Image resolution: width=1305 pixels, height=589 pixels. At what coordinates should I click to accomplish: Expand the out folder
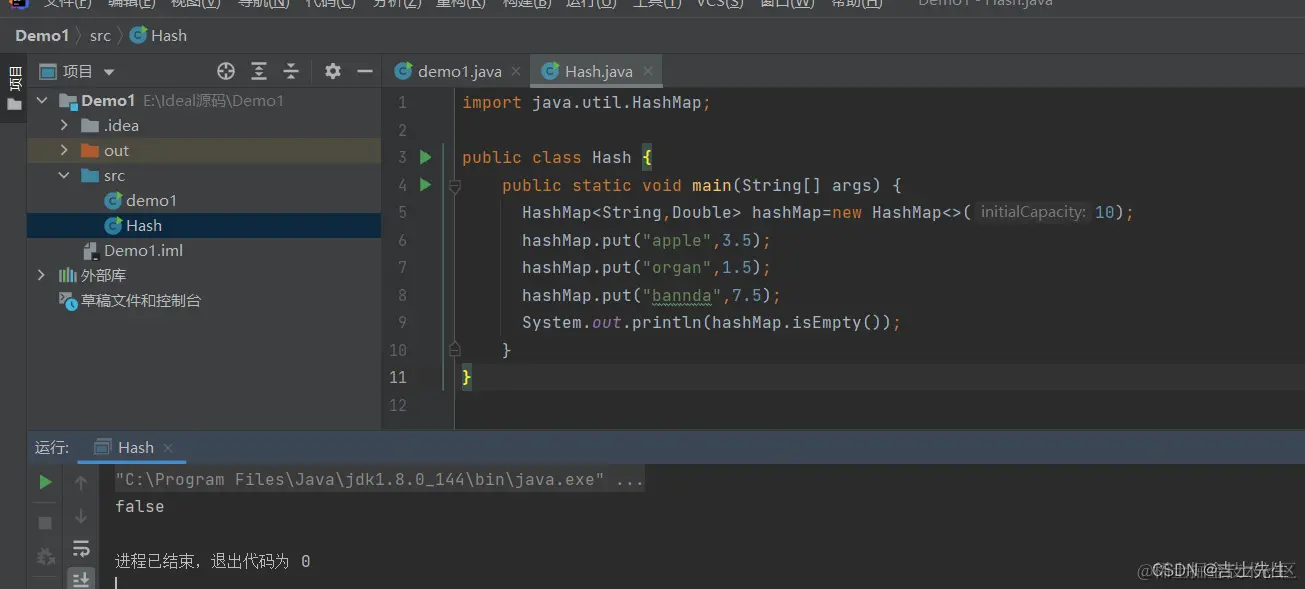coord(64,150)
